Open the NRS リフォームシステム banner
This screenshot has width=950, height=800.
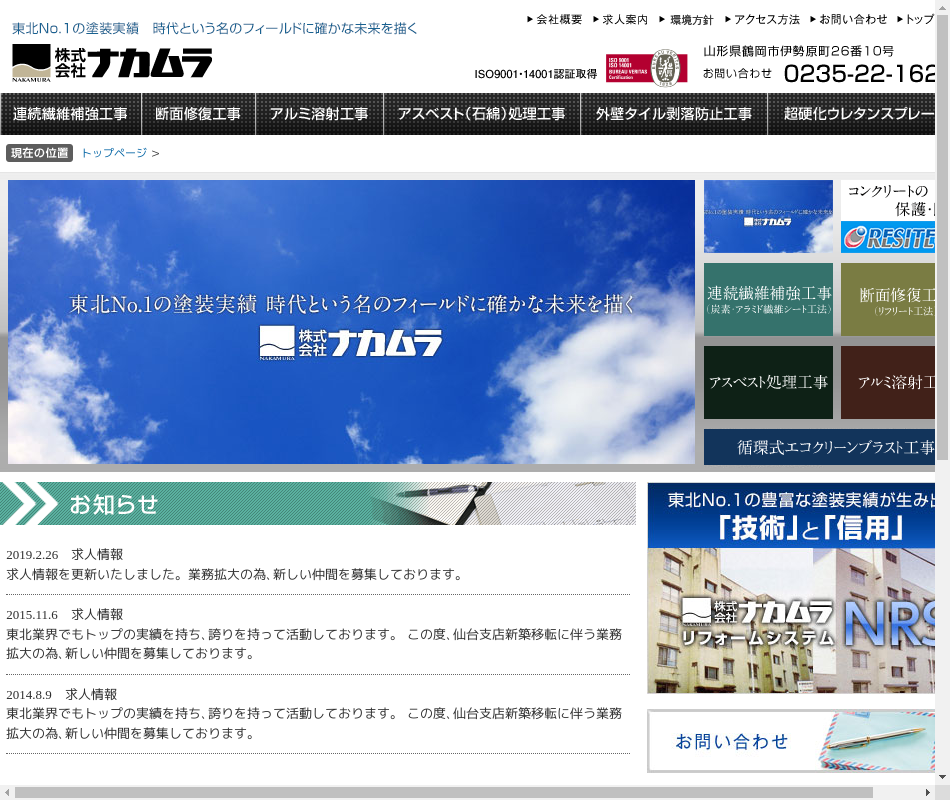click(791, 588)
